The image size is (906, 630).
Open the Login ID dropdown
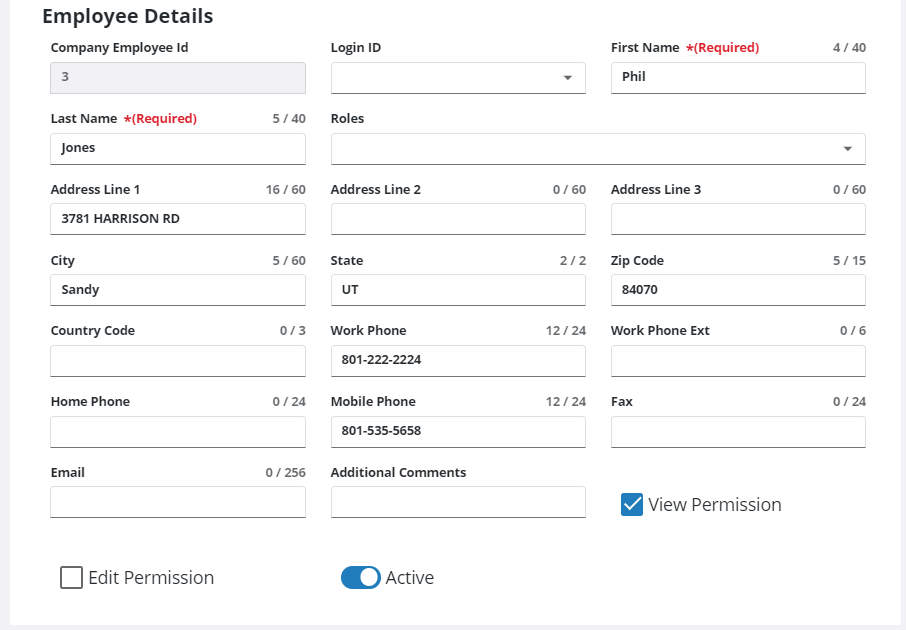458,78
